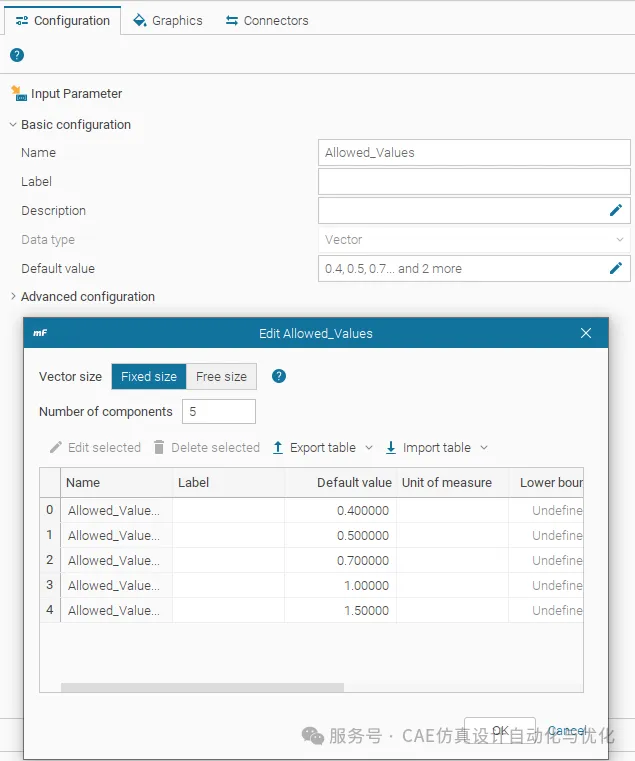Expand Advanced configuration section
635x761 pixels.
click(x=13, y=296)
